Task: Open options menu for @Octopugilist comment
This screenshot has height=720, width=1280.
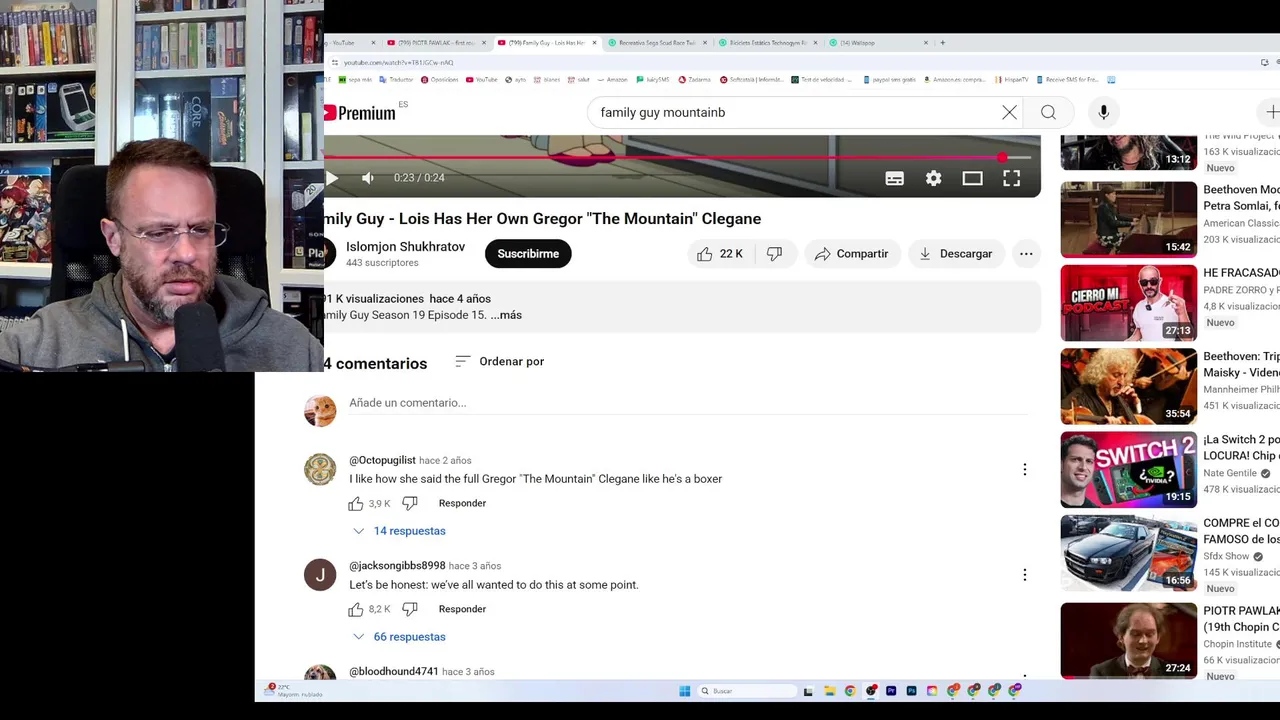Action: coord(1024,469)
